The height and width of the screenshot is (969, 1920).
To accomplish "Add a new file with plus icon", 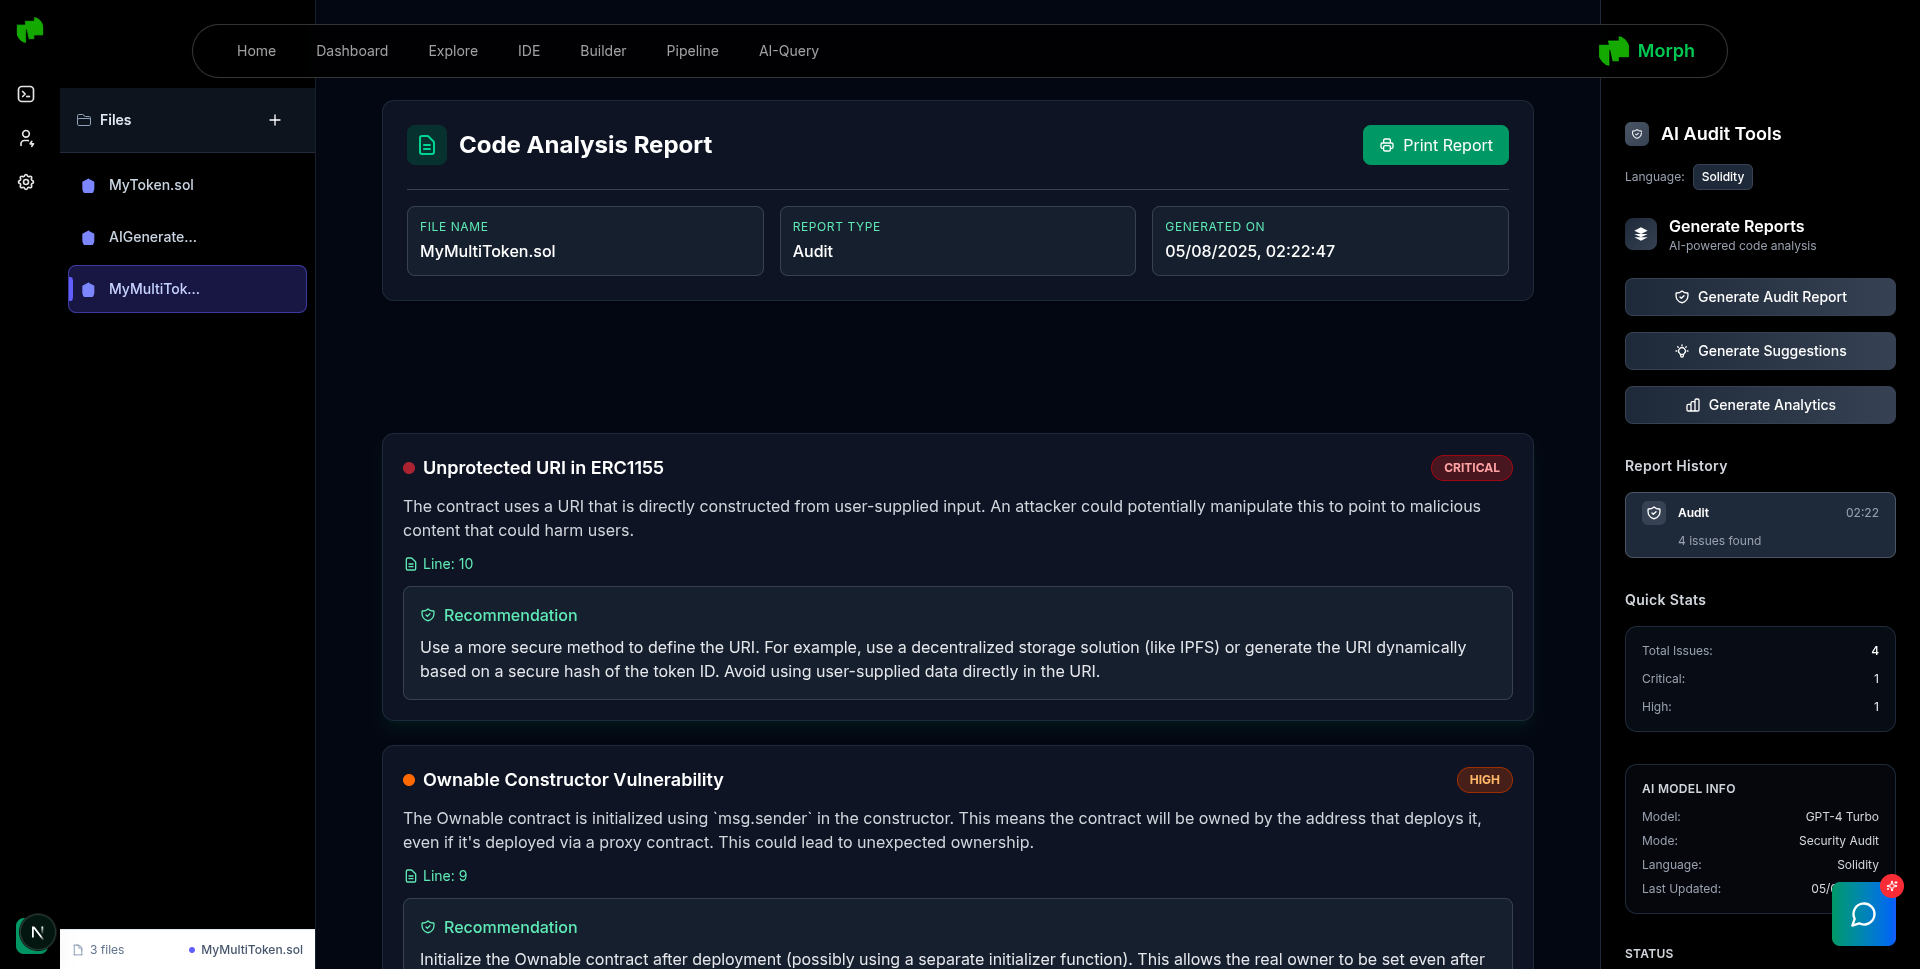I will coord(275,120).
